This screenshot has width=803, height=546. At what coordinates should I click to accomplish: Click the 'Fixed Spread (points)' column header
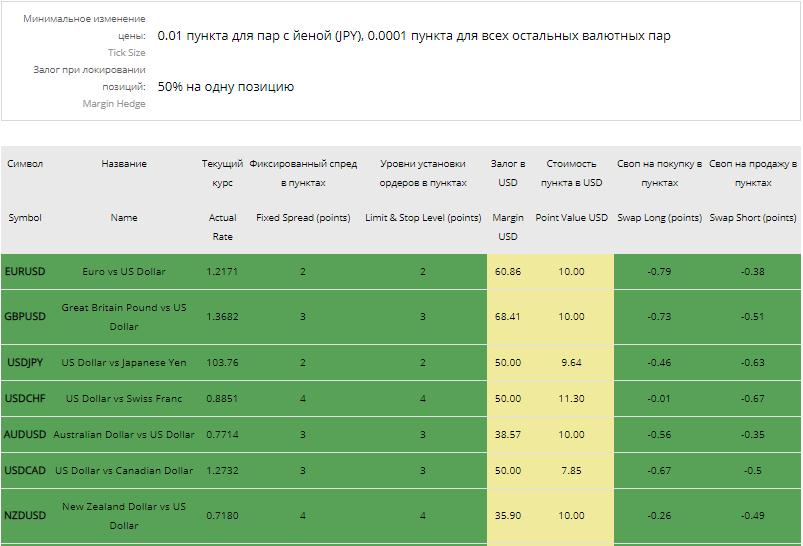303,218
